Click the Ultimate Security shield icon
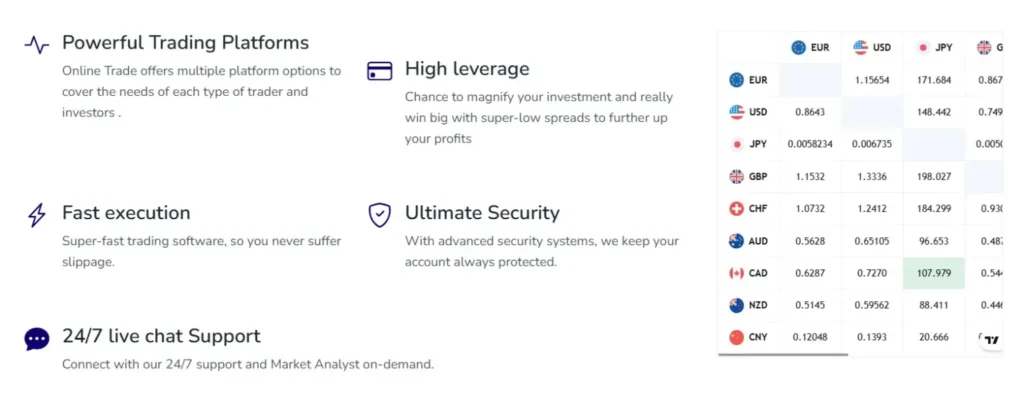The height and width of the screenshot is (405, 1024). [379, 214]
